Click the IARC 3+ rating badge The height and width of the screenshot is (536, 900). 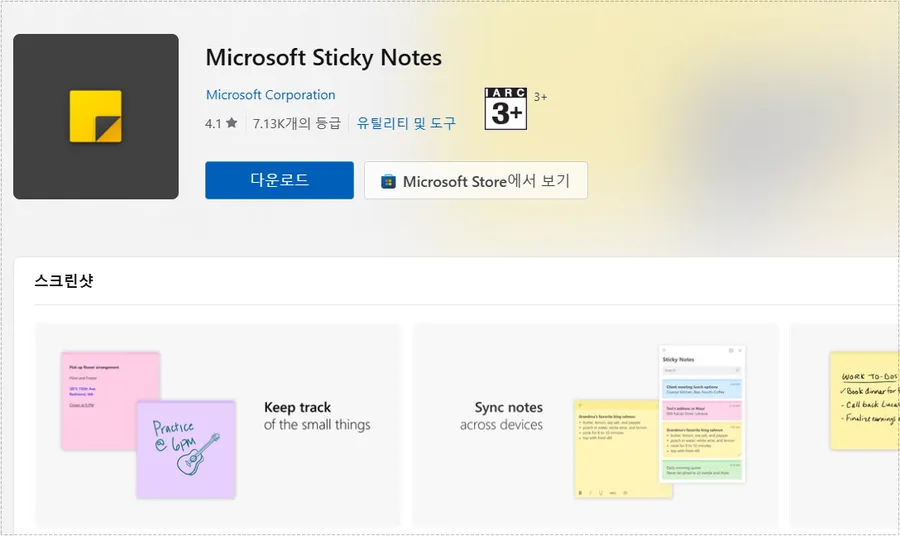click(x=506, y=108)
